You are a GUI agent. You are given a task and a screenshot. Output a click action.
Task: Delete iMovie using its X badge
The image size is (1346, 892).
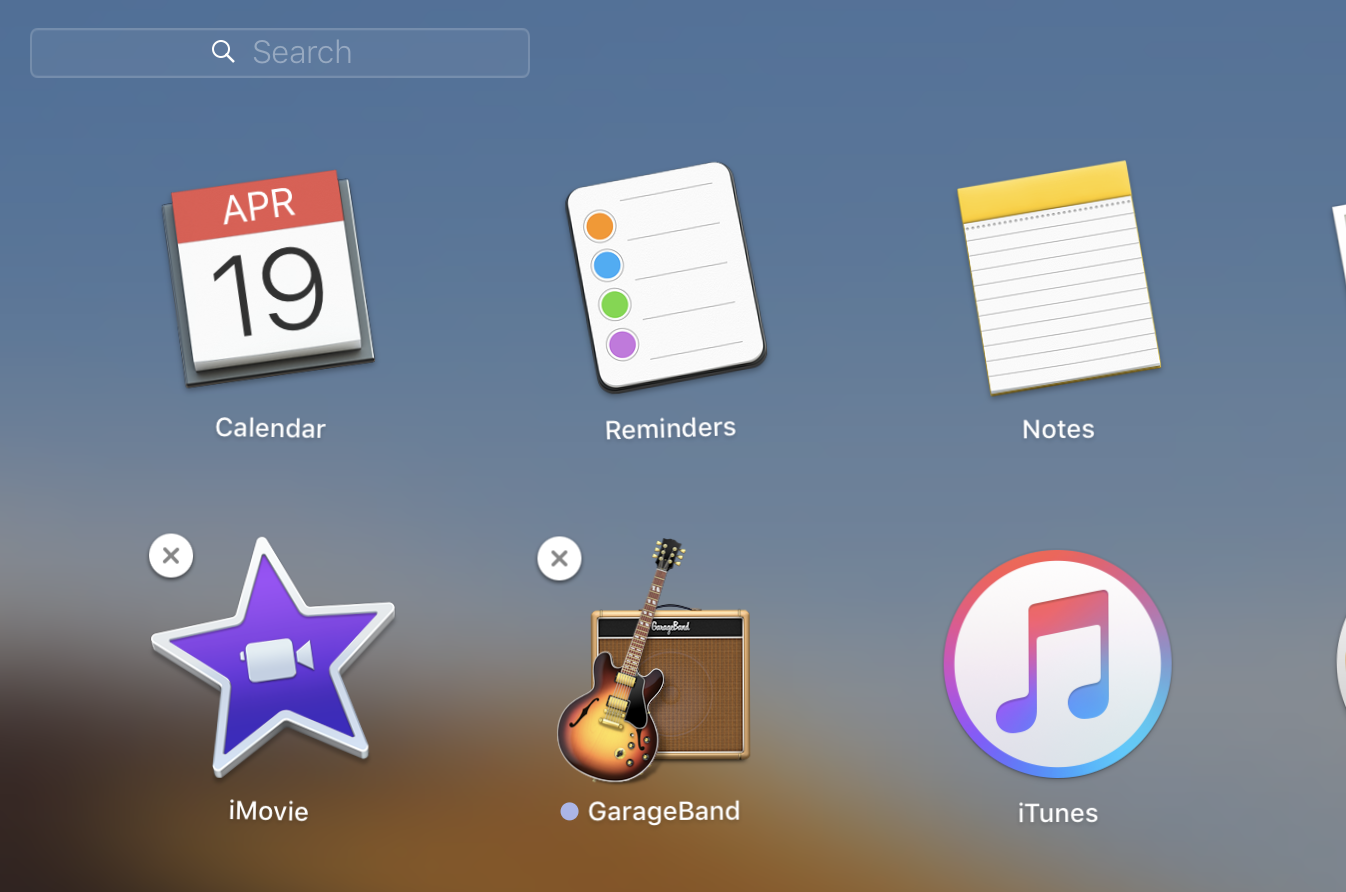point(171,556)
